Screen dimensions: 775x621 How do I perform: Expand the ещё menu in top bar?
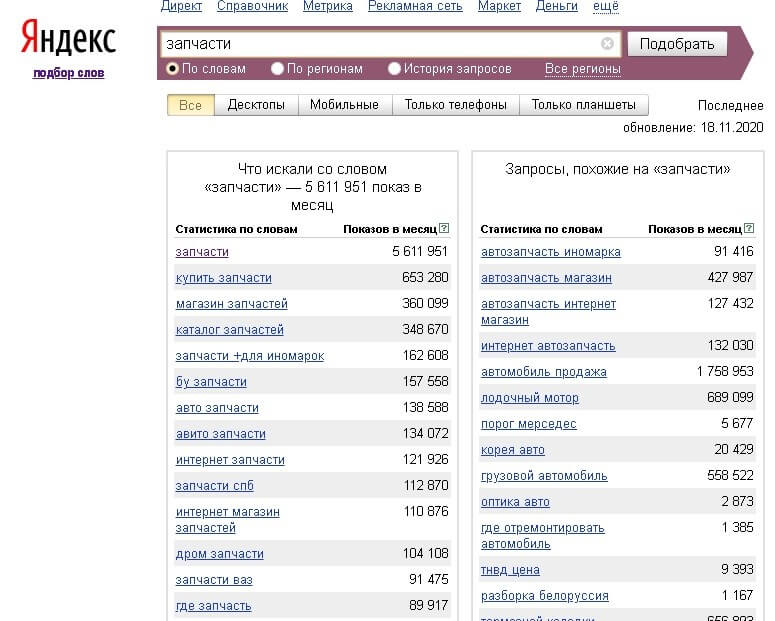(605, 6)
